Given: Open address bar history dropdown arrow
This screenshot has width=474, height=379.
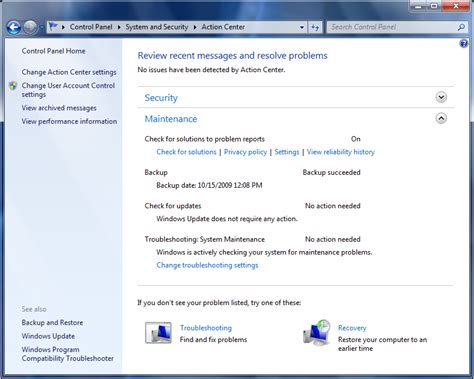Looking at the screenshot, I should click(x=302, y=27).
